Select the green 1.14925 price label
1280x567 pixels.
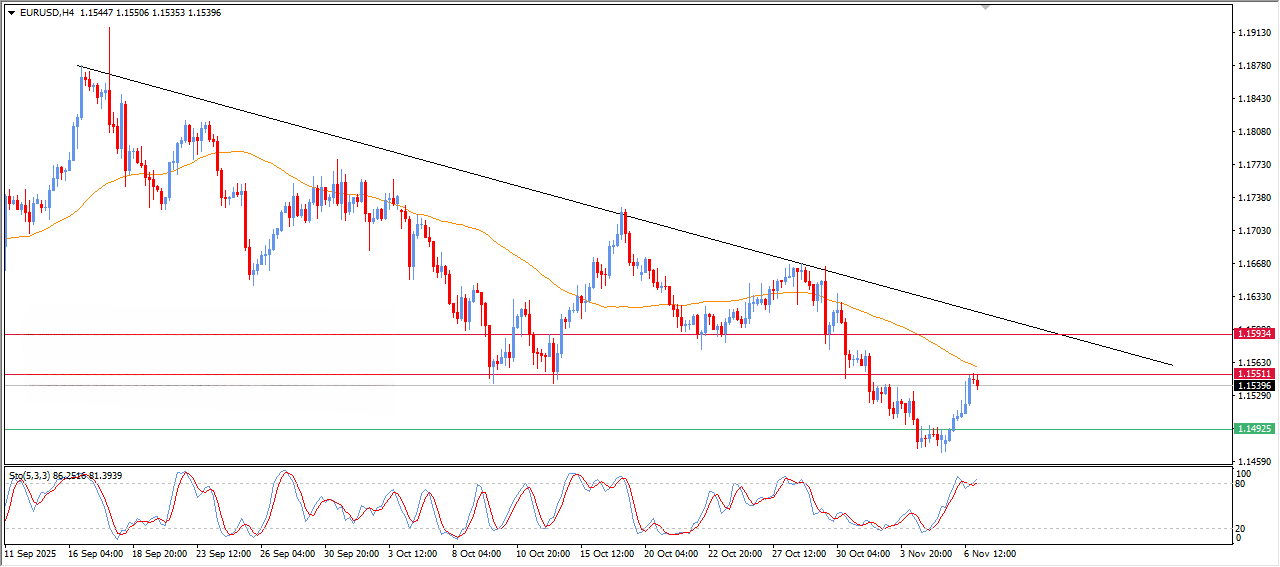point(1253,429)
